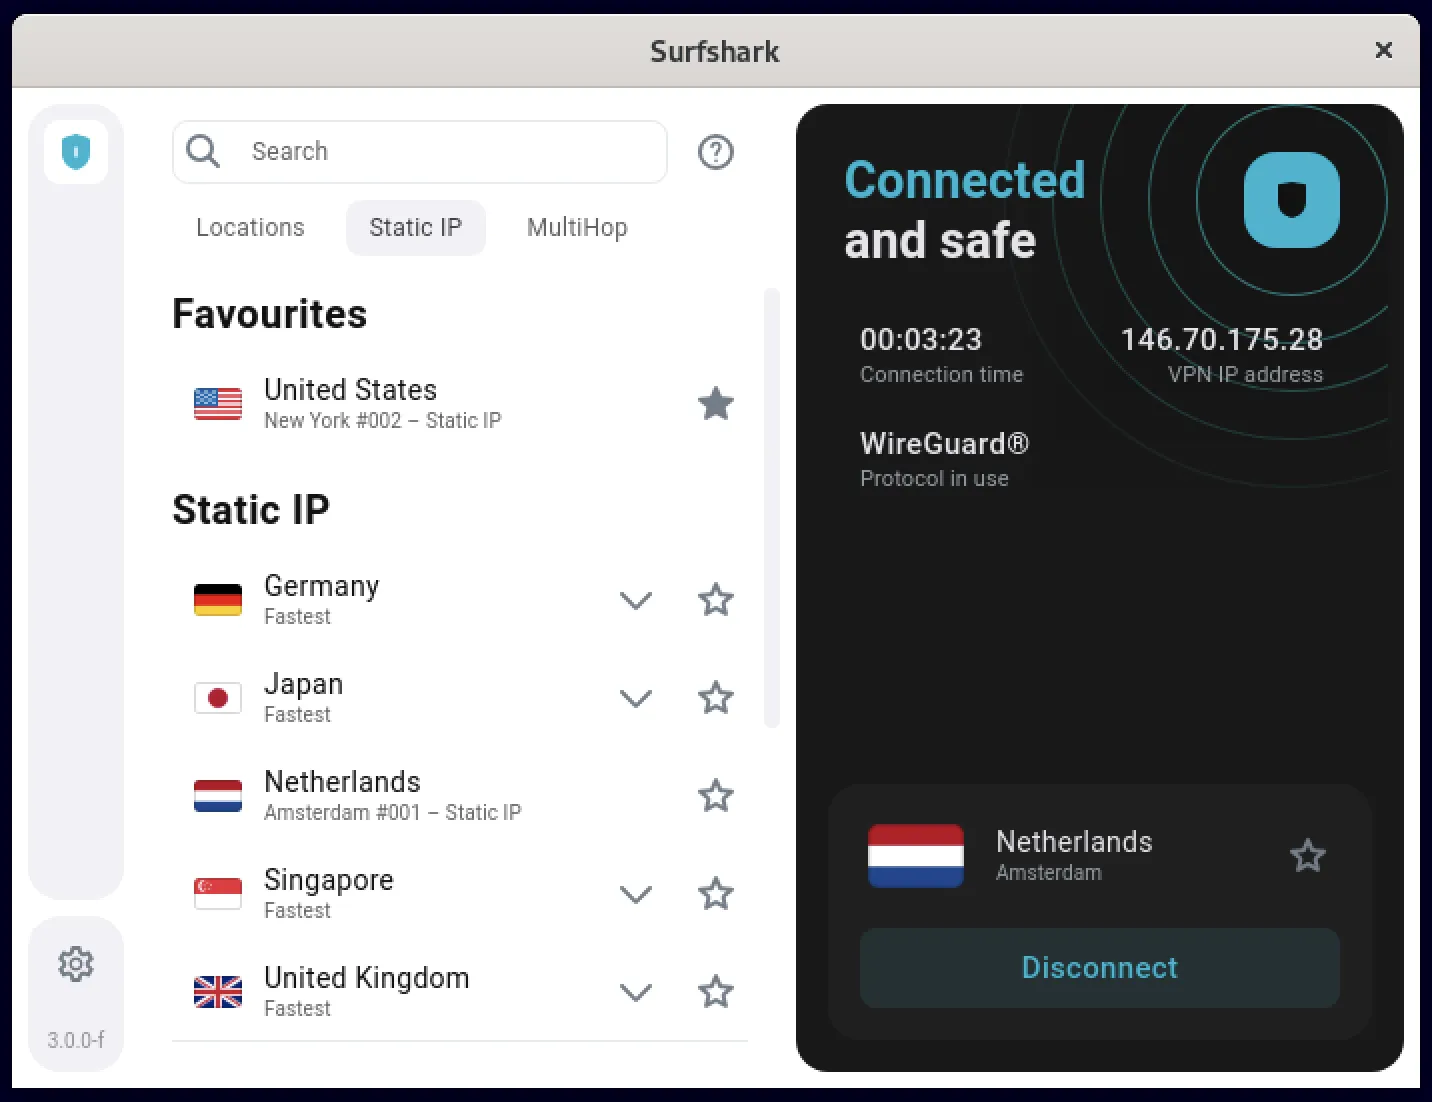1432x1102 pixels.
Task: Click the magnifying glass search icon
Action: pyautogui.click(x=203, y=152)
